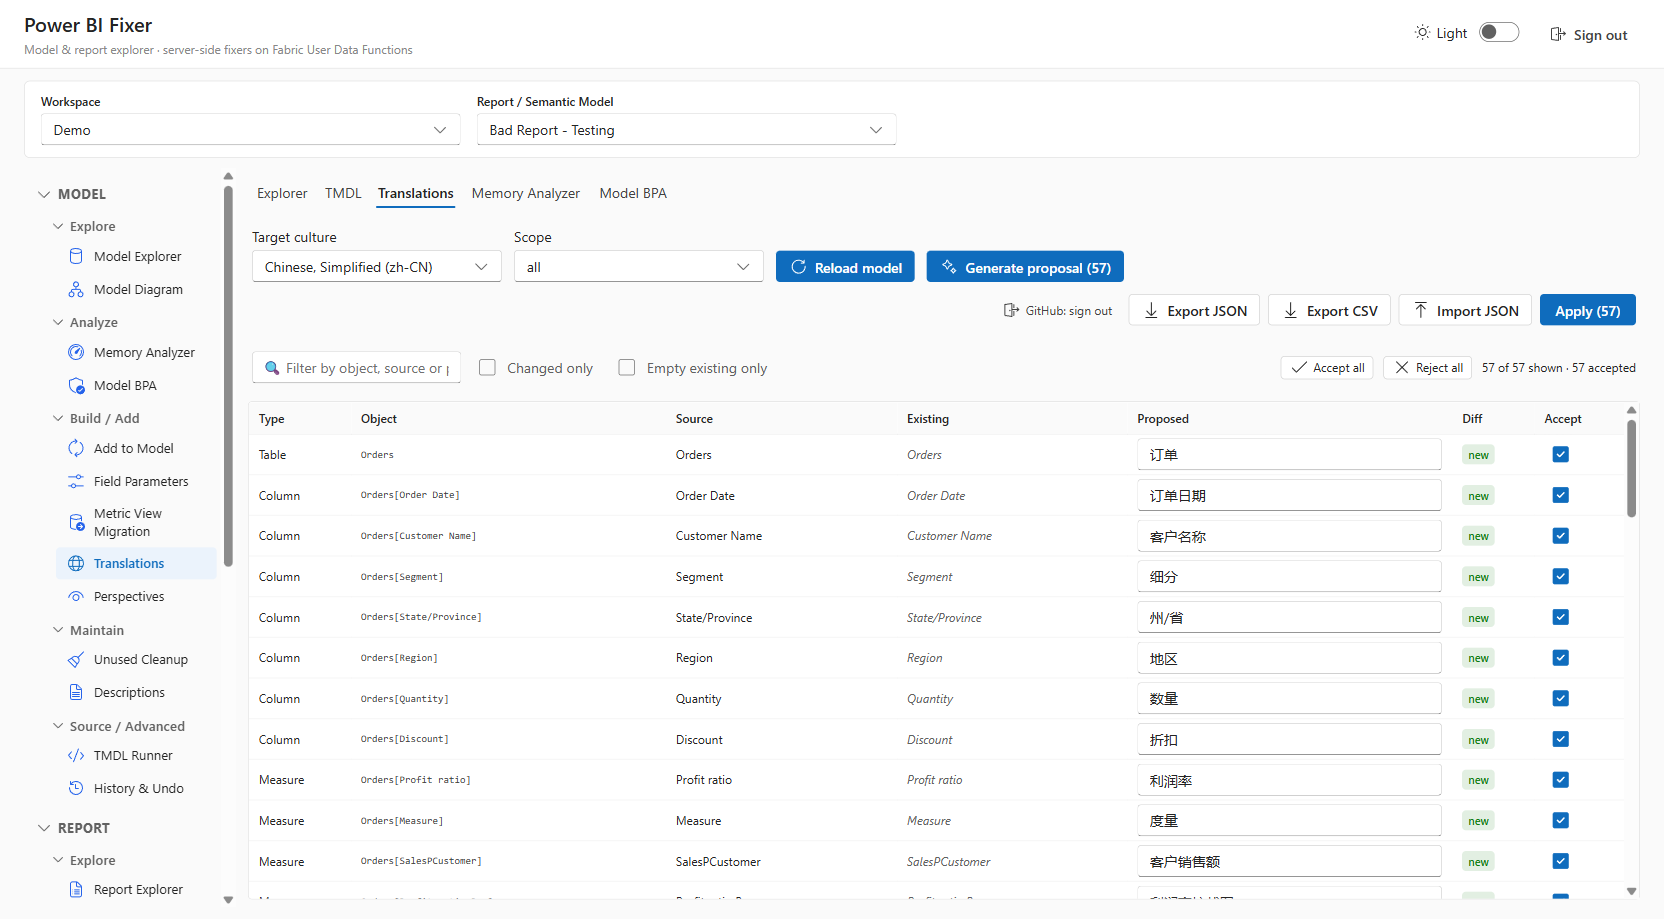Click the History & Undo clock icon
This screenshot has height=919, width=1664.
(76, 788)
